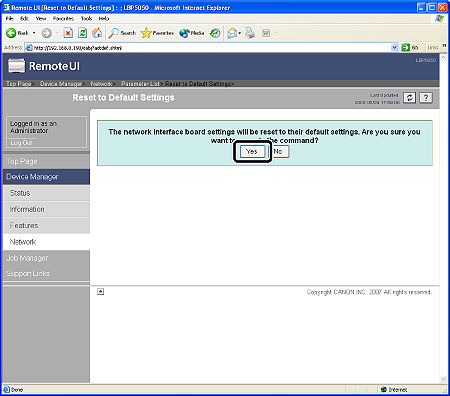Click the address bar URL field
450x396 pixels.
(x=211, y=48)
